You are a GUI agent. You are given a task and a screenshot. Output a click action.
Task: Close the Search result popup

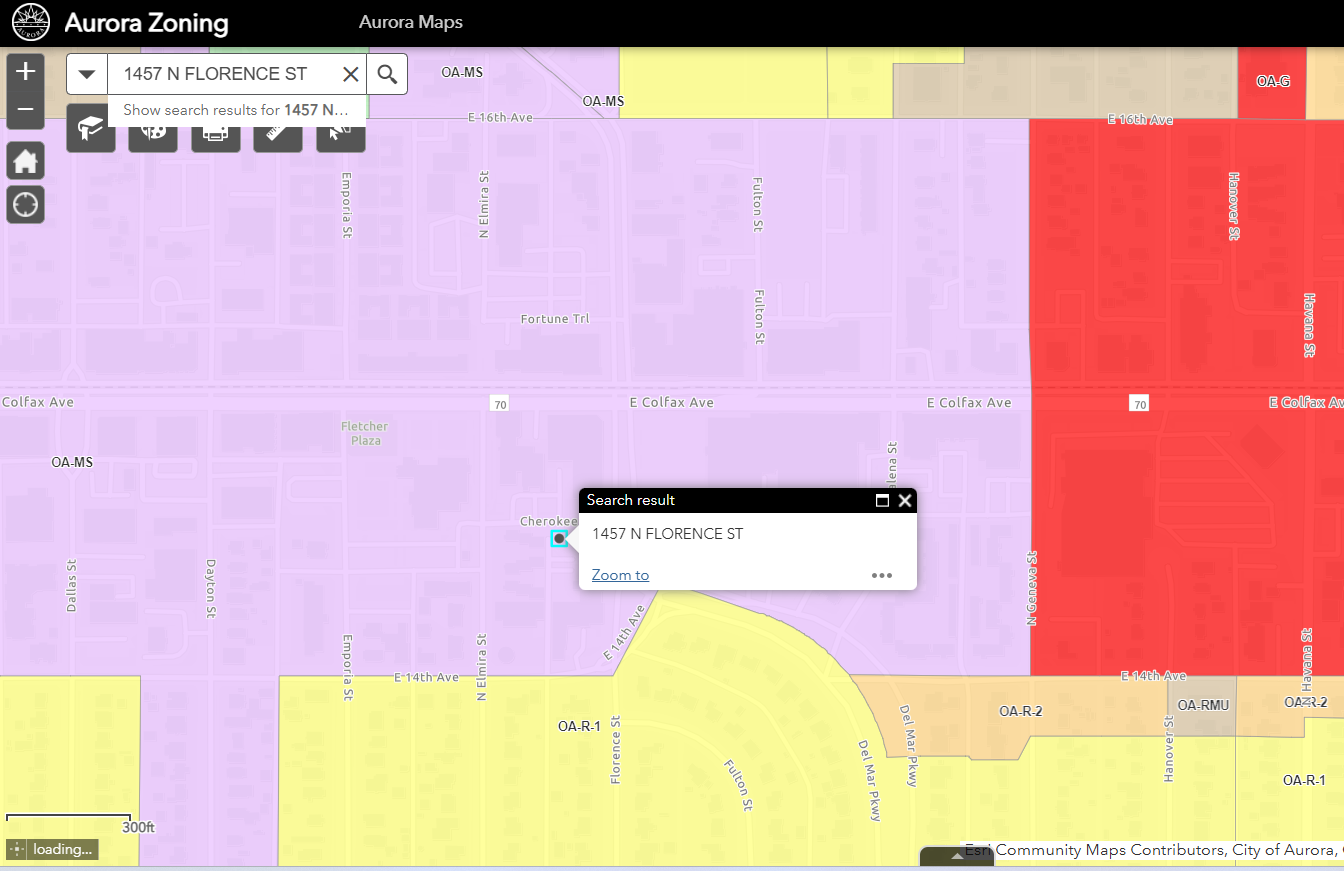tap(905, 500)
